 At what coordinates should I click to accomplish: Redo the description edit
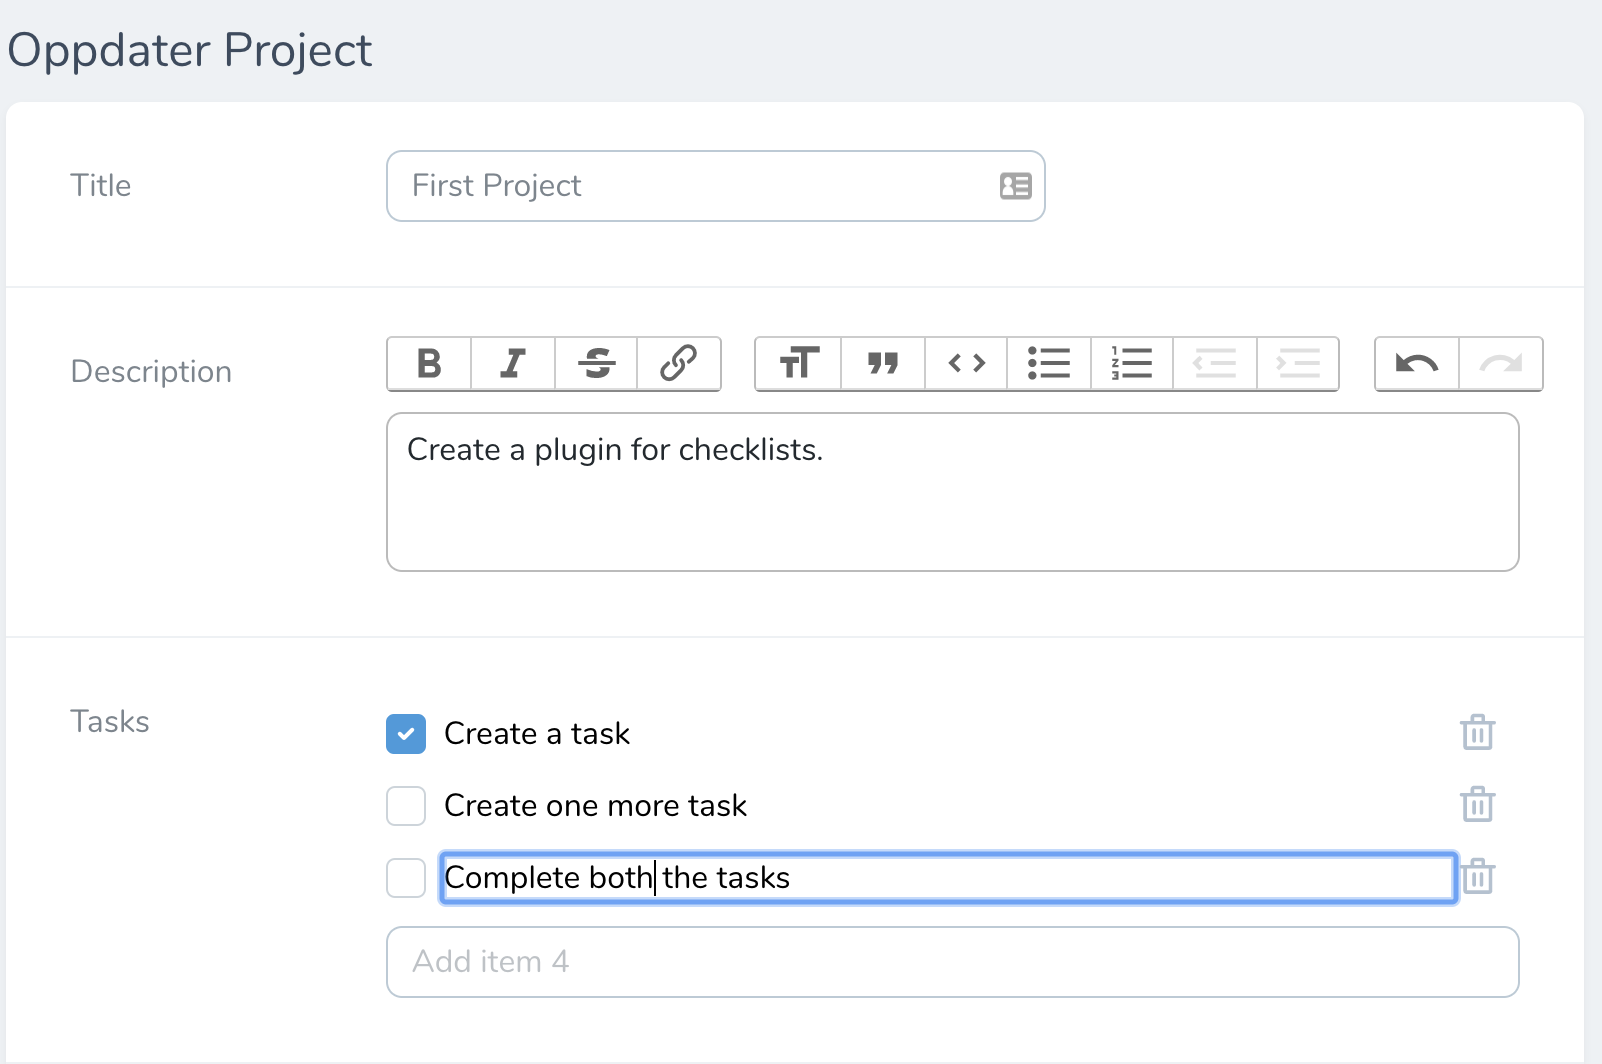pyautogui.click(x=1500, y=364)
